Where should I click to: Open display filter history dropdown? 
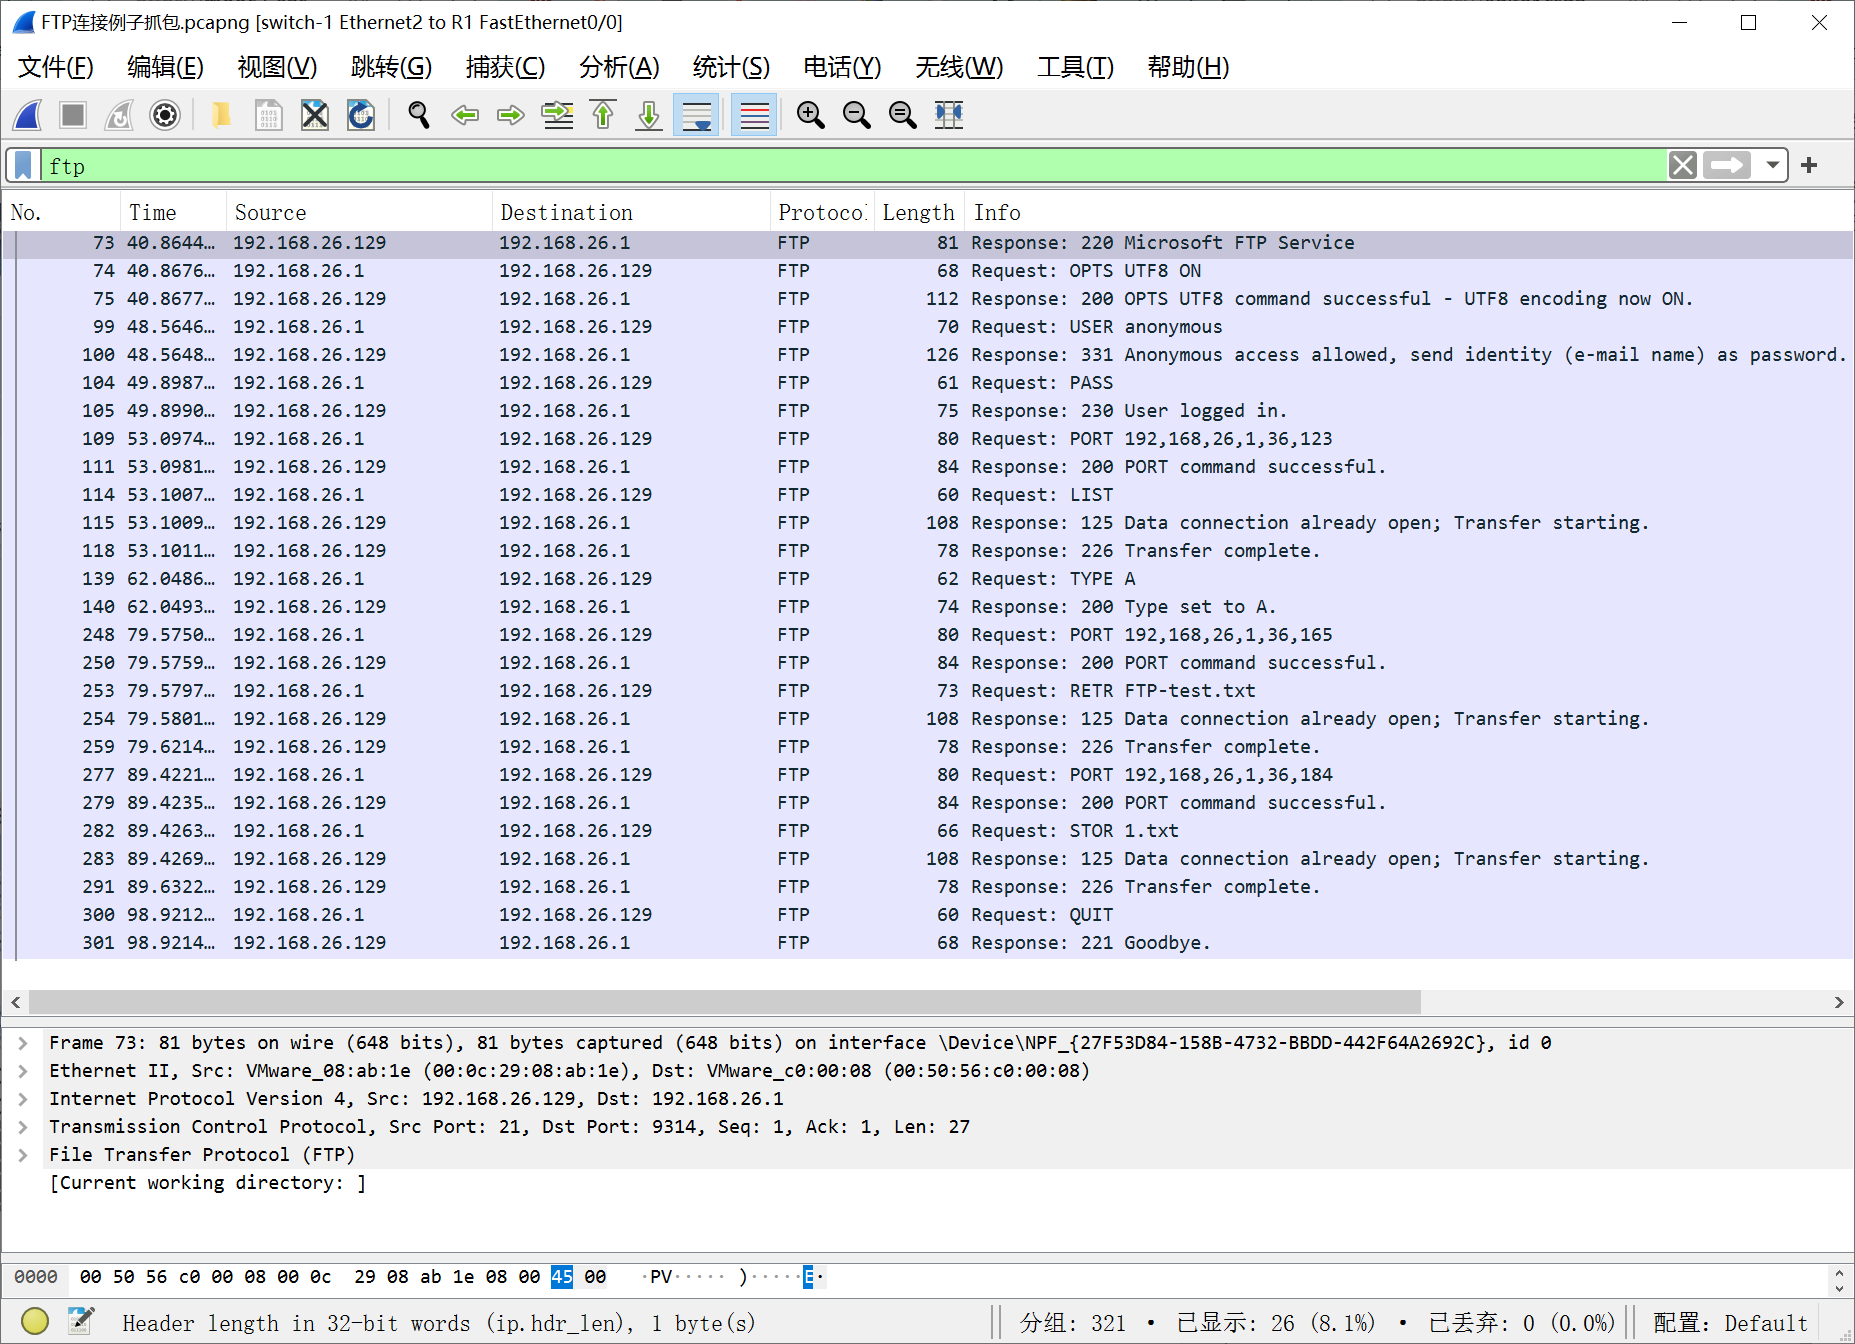[1772, 165]
